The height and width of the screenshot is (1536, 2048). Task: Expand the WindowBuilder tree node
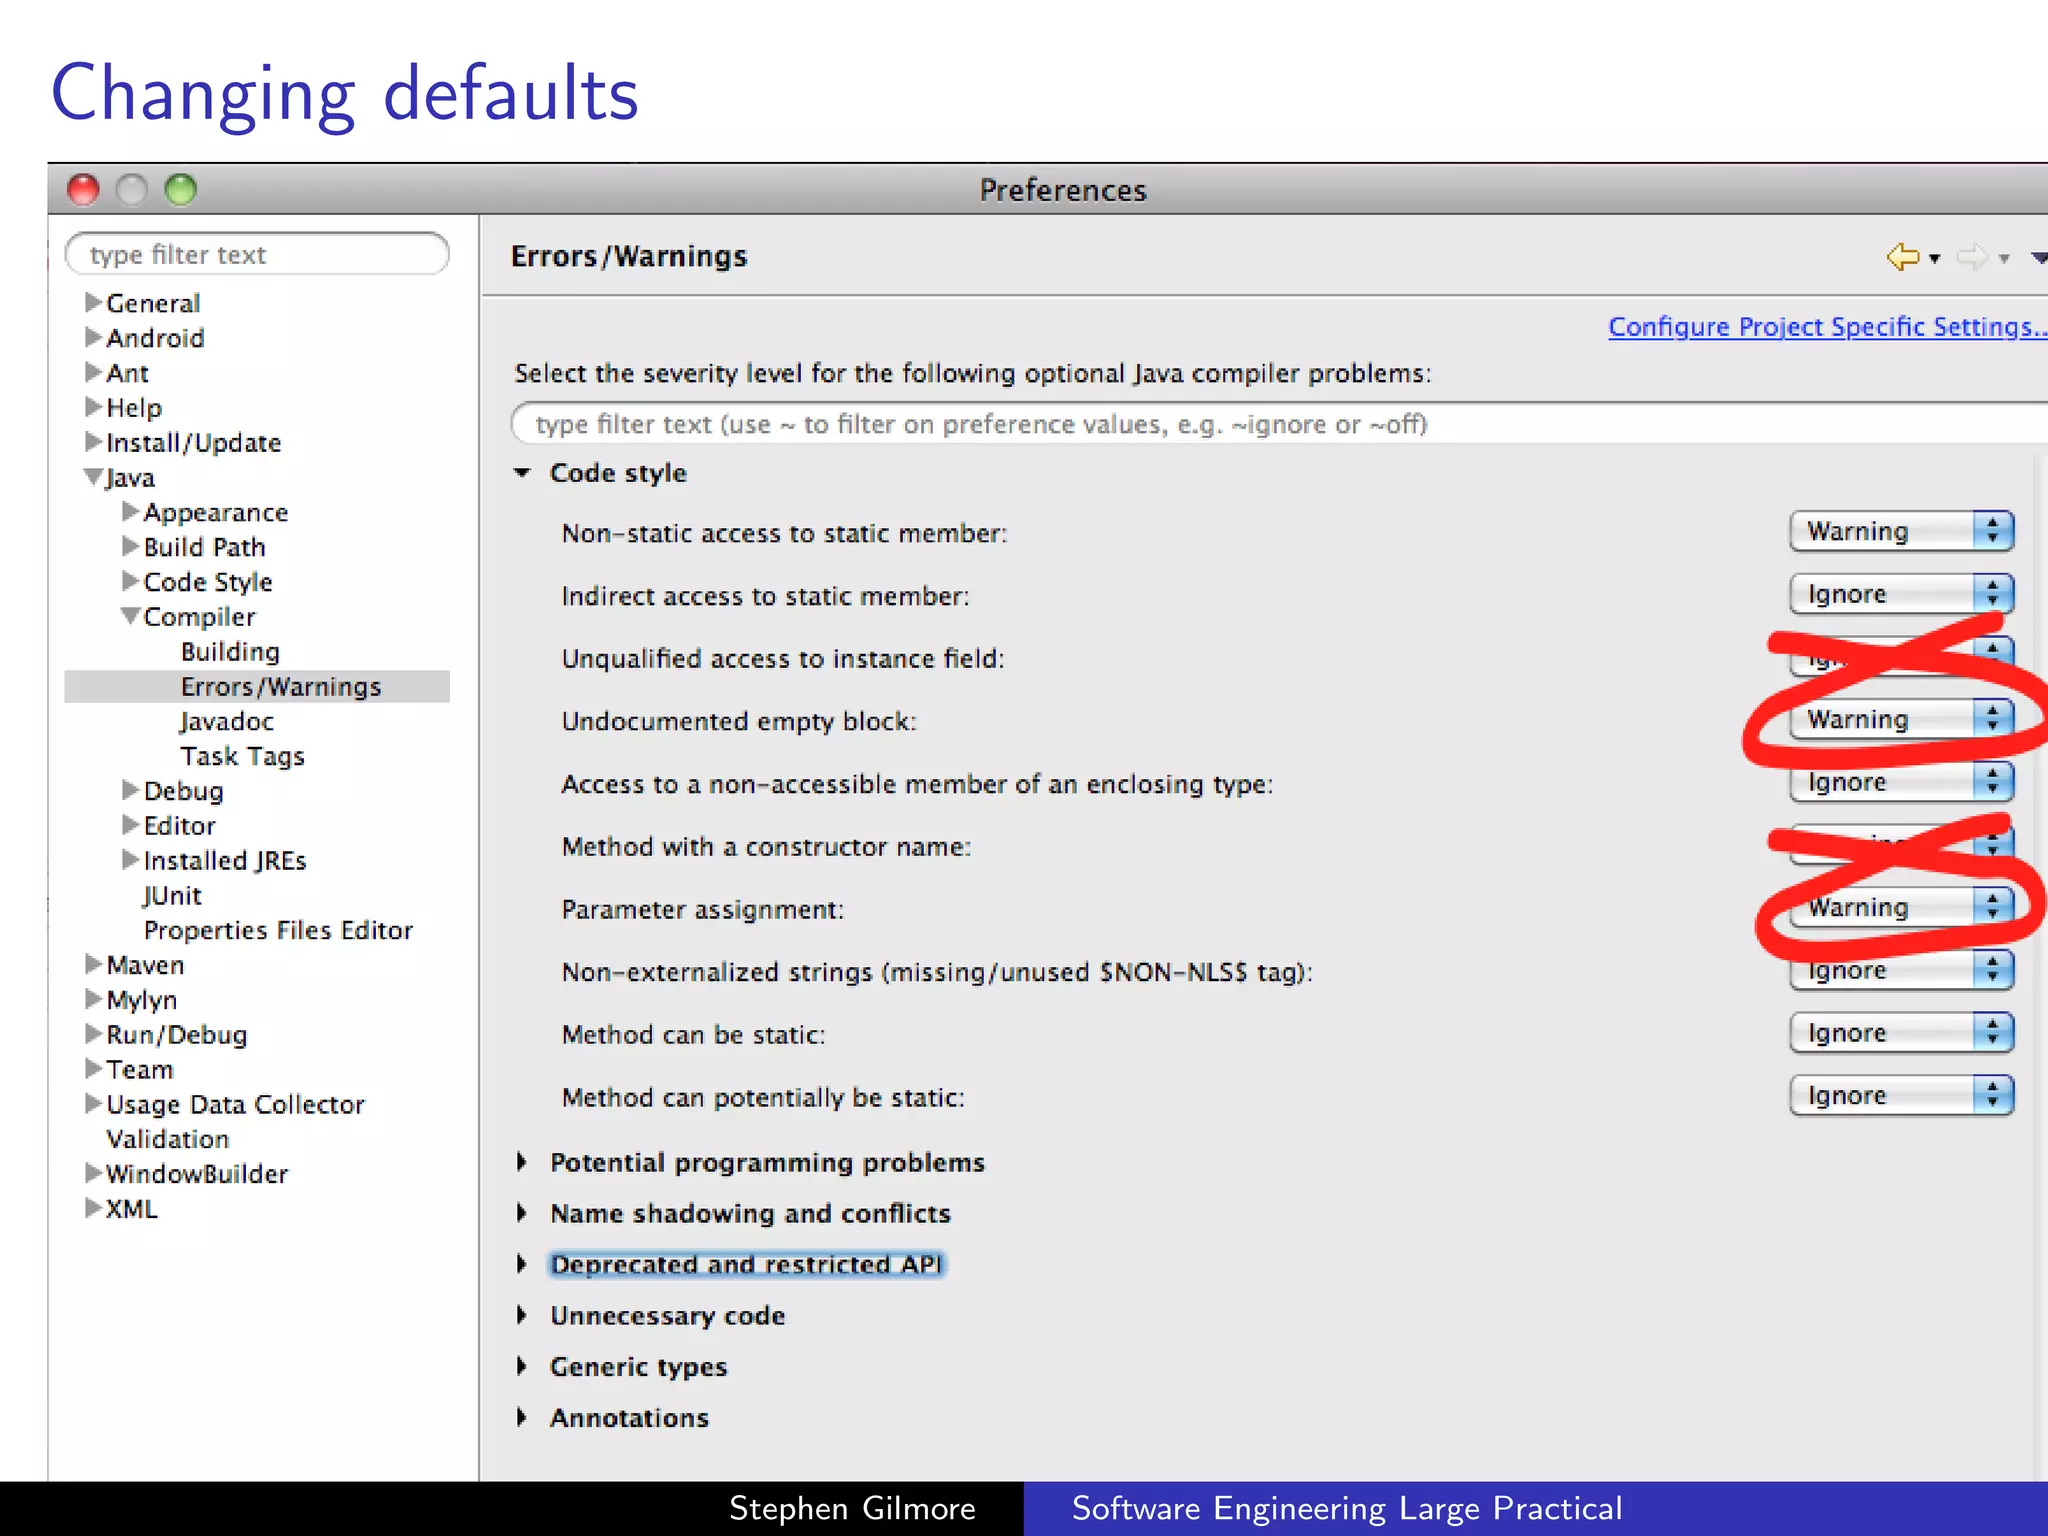pyautogui.click(x=94, y=1173)
